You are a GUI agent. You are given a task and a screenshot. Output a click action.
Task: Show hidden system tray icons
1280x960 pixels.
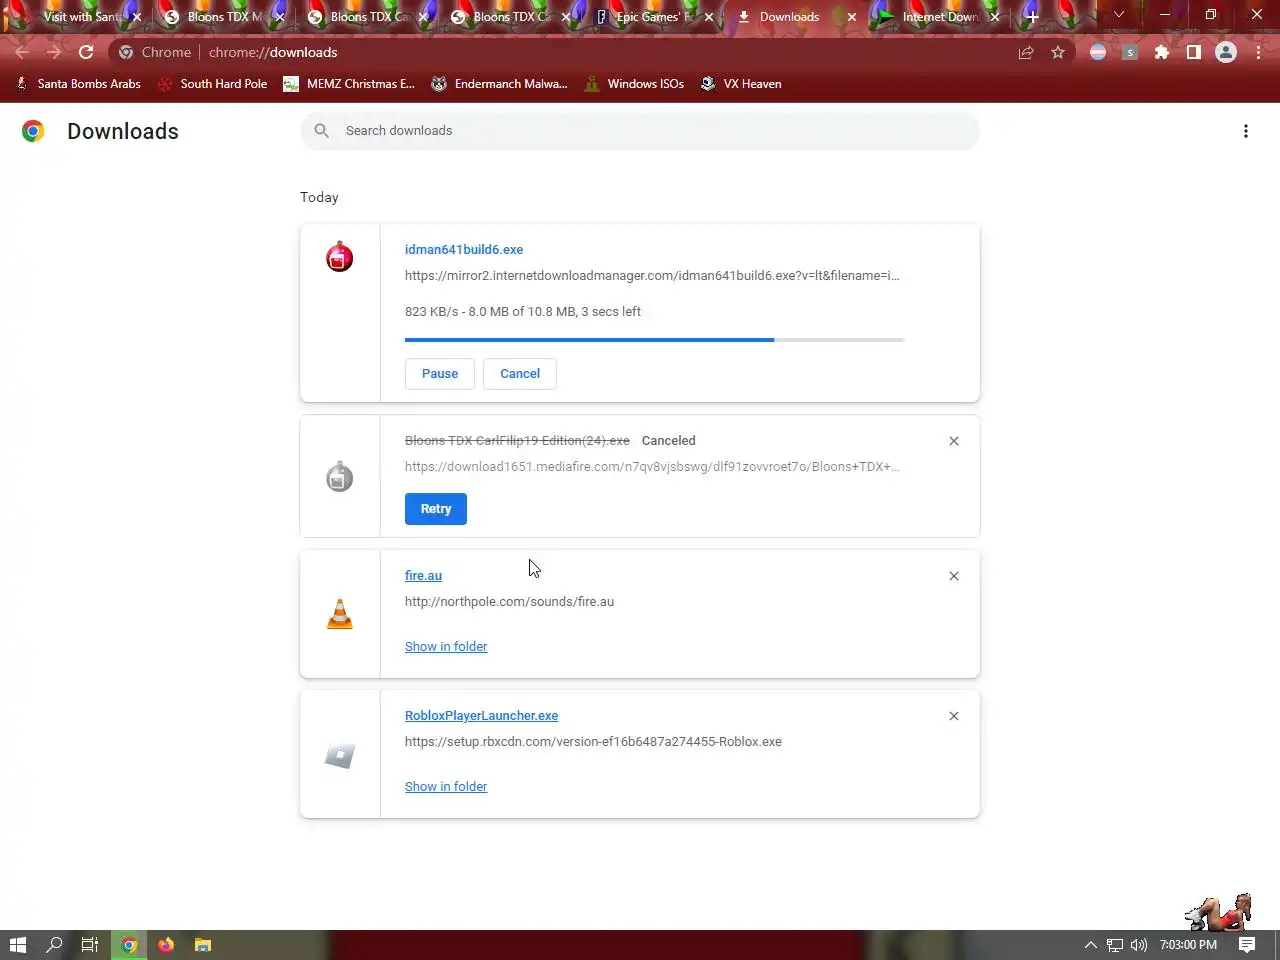tap(1091, 945)
